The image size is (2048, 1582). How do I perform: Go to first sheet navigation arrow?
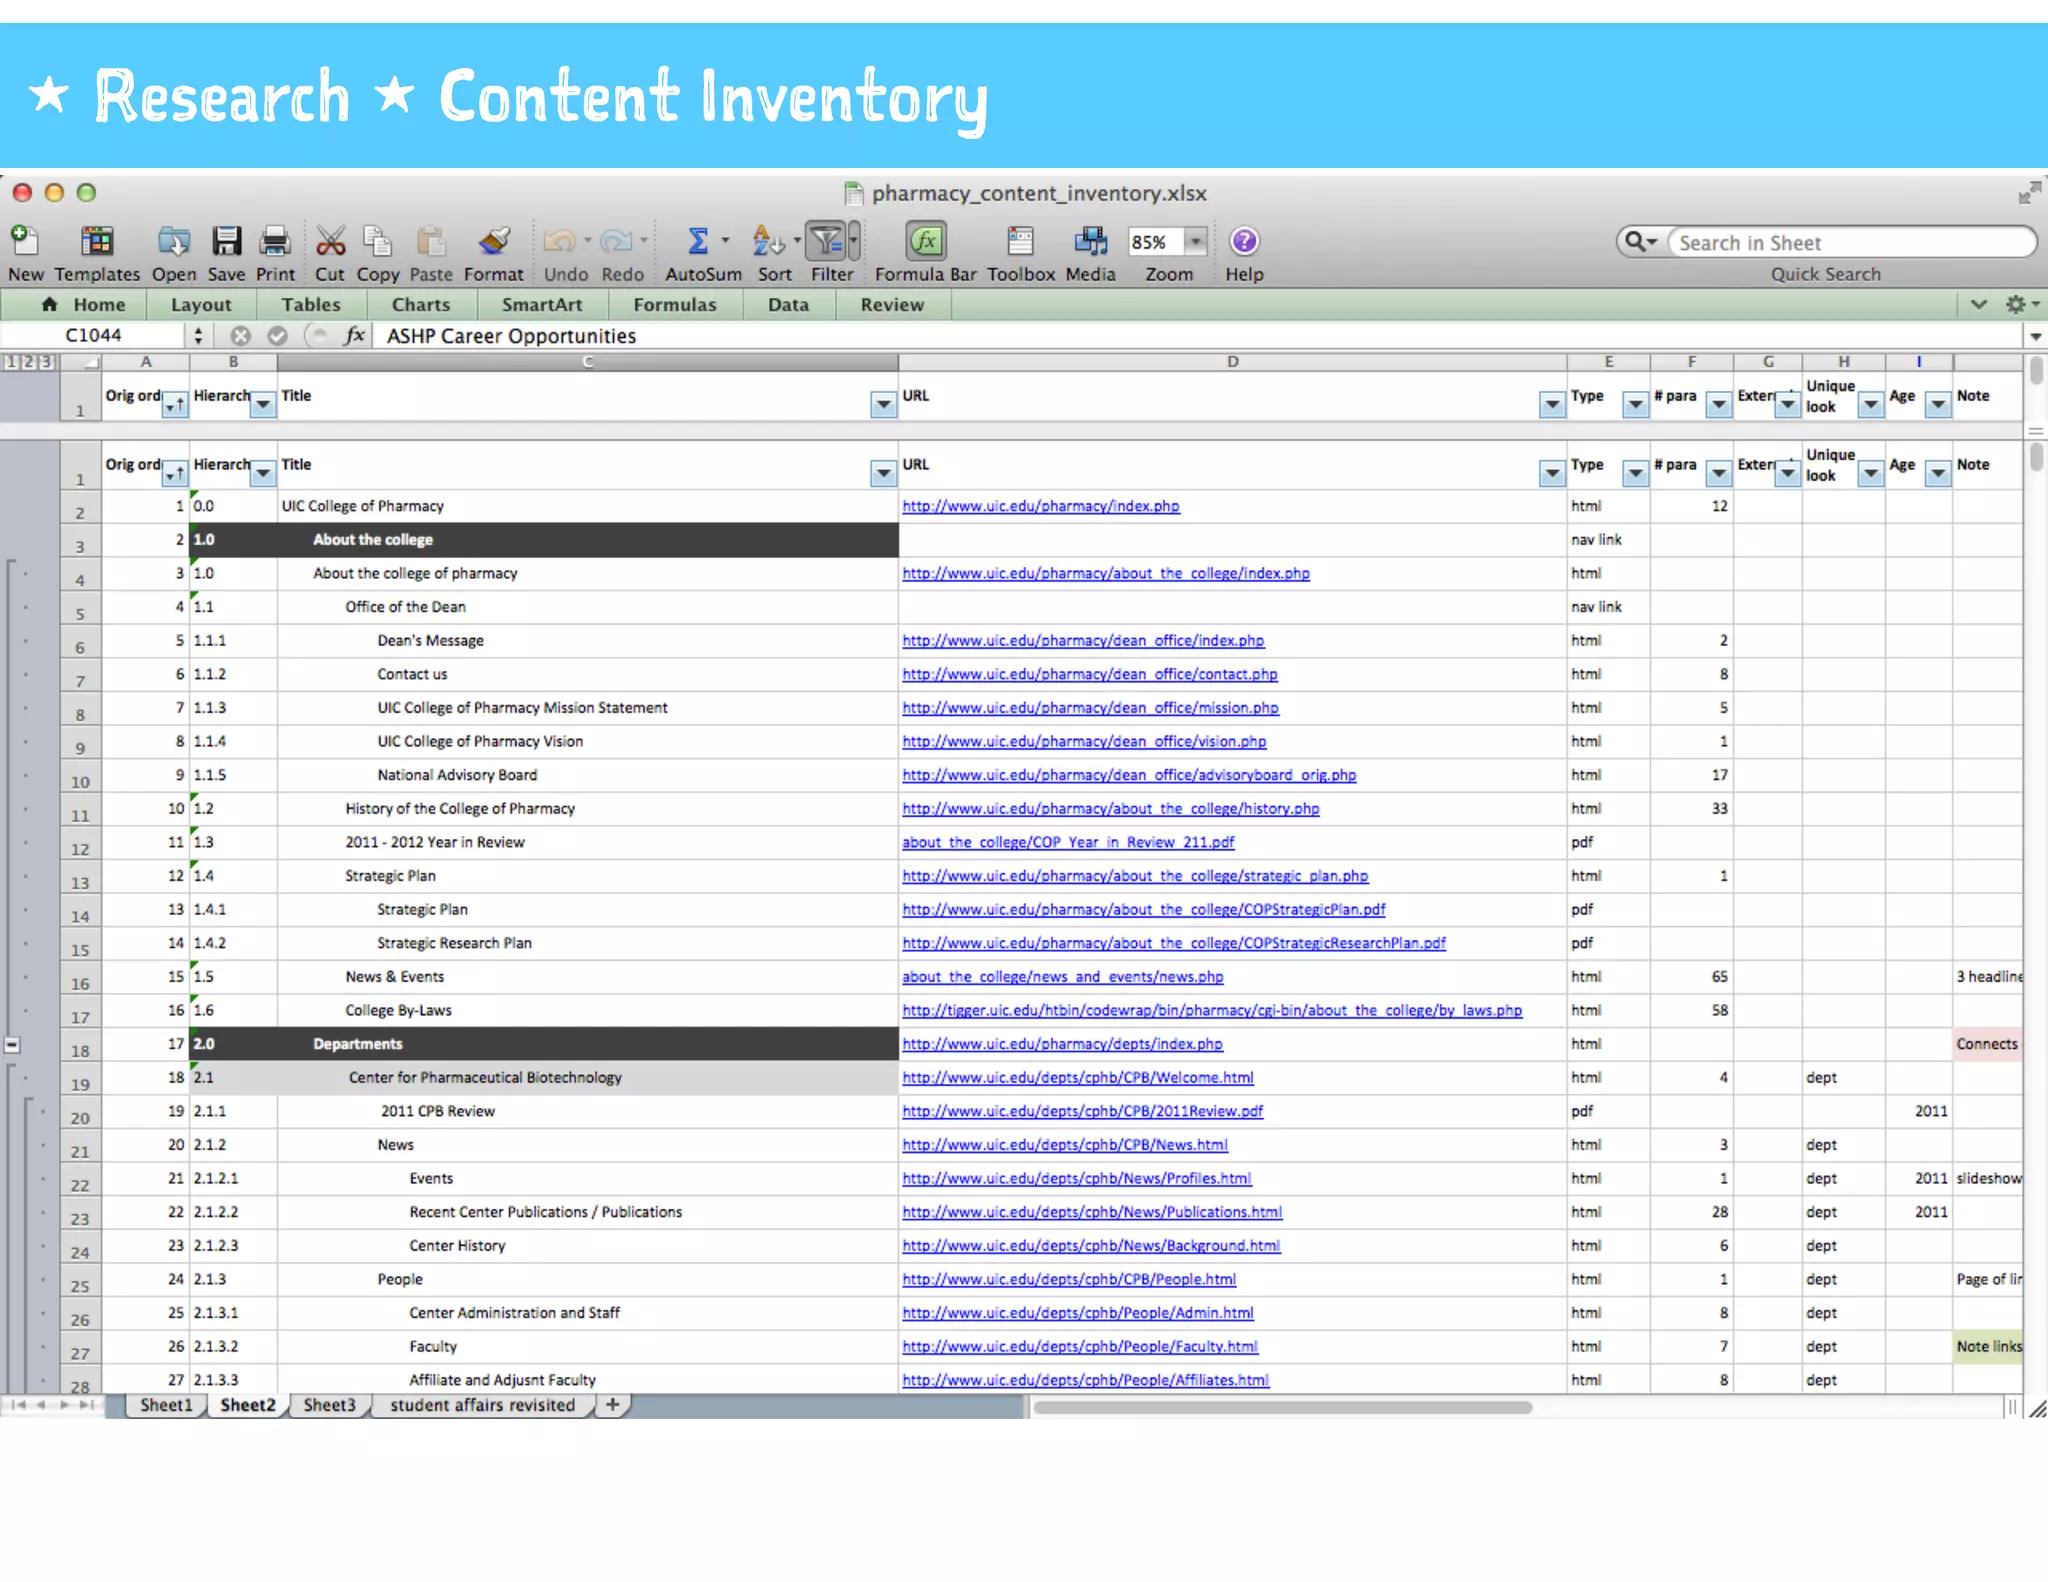(17, 1405)
